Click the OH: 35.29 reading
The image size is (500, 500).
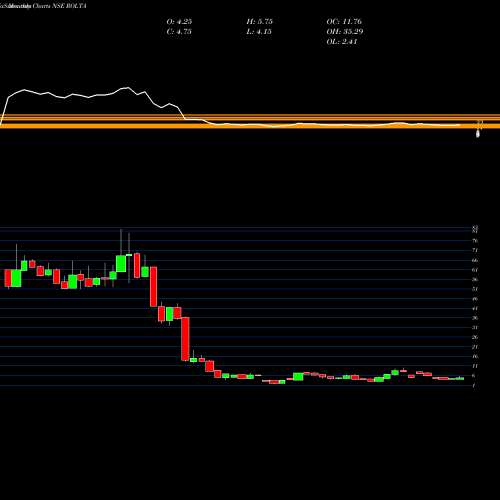coord(345,32)
